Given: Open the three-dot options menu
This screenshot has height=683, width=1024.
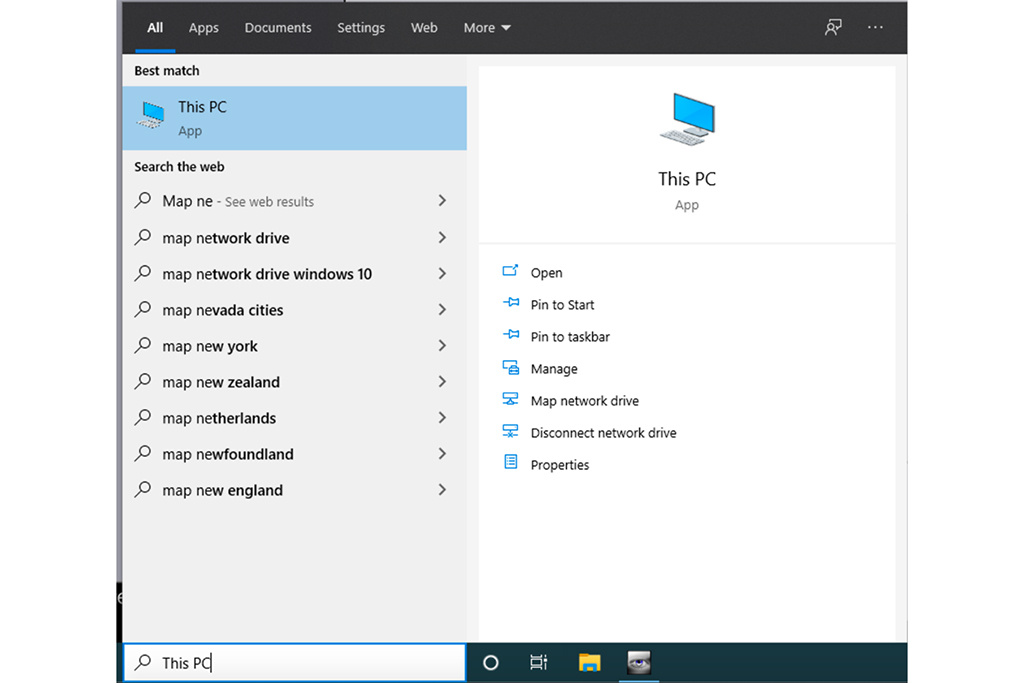Looking at the screenshot, I should pyautogui.click(x=875, y=28).
